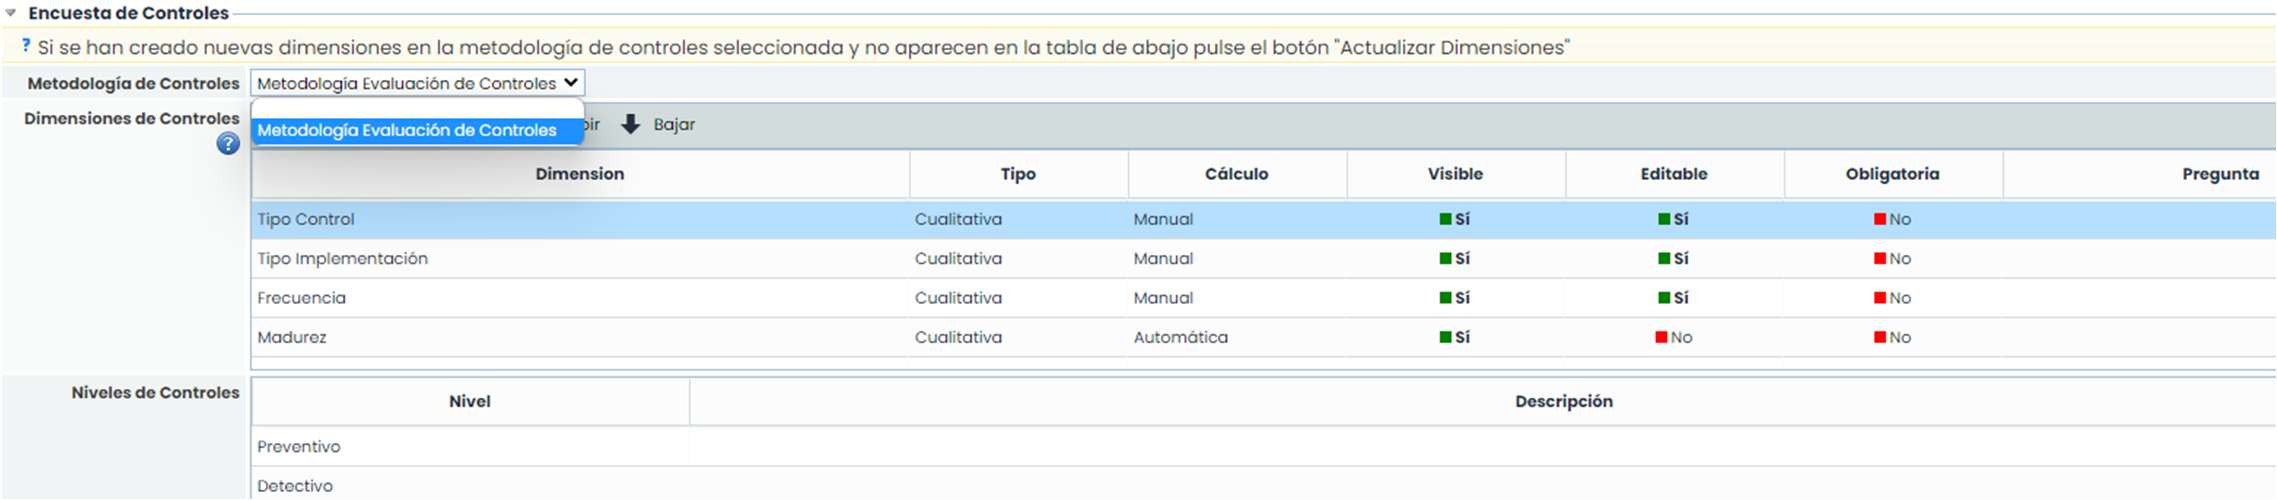This screenshot has height=500, width=2277.
Task: Click the question mark icon in the yellow notice
Action: coord(26,46)
